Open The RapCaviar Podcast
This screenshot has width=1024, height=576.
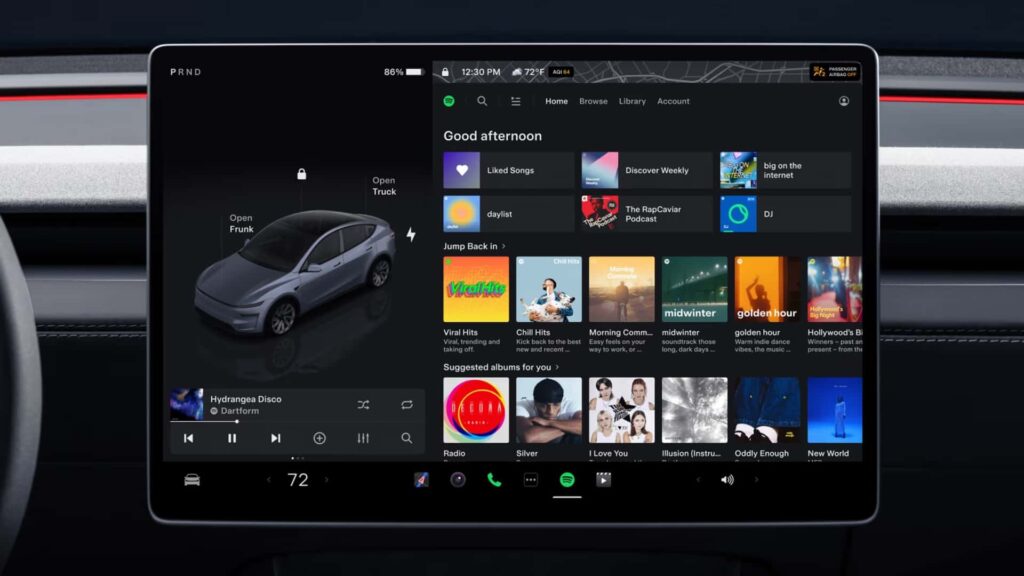647,214
